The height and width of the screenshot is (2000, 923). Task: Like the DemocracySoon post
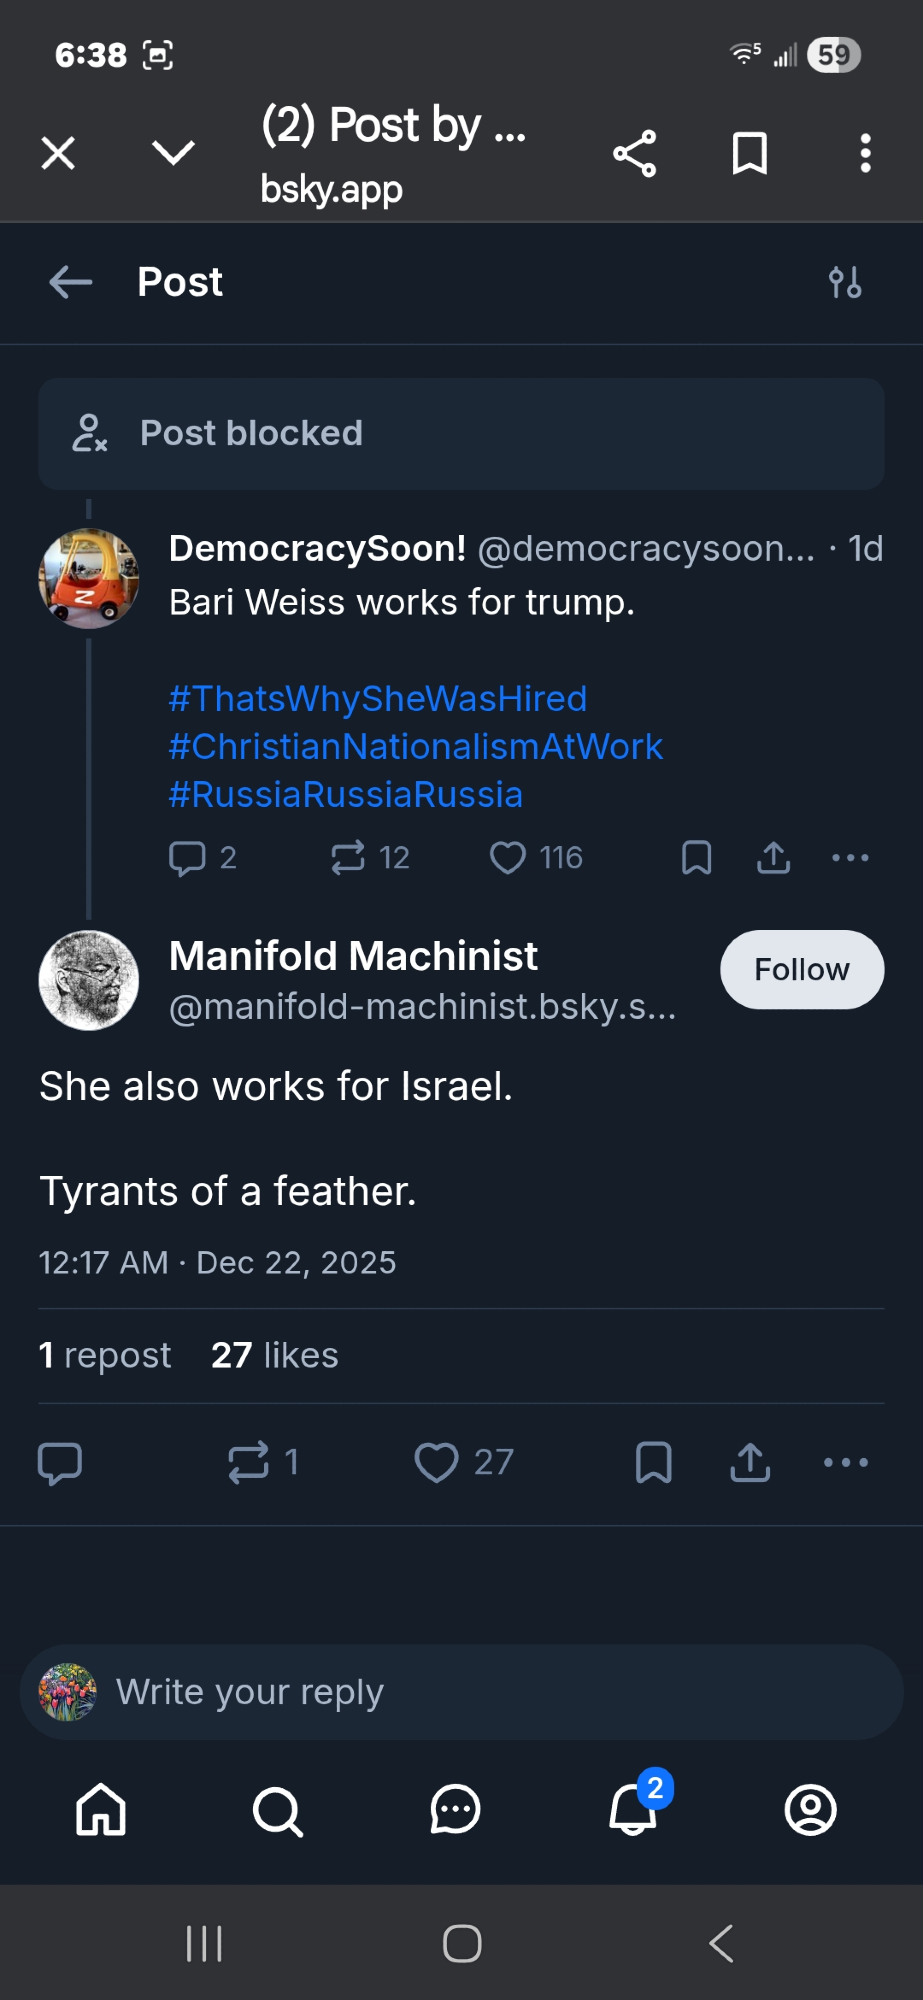[x=508, y=858]
